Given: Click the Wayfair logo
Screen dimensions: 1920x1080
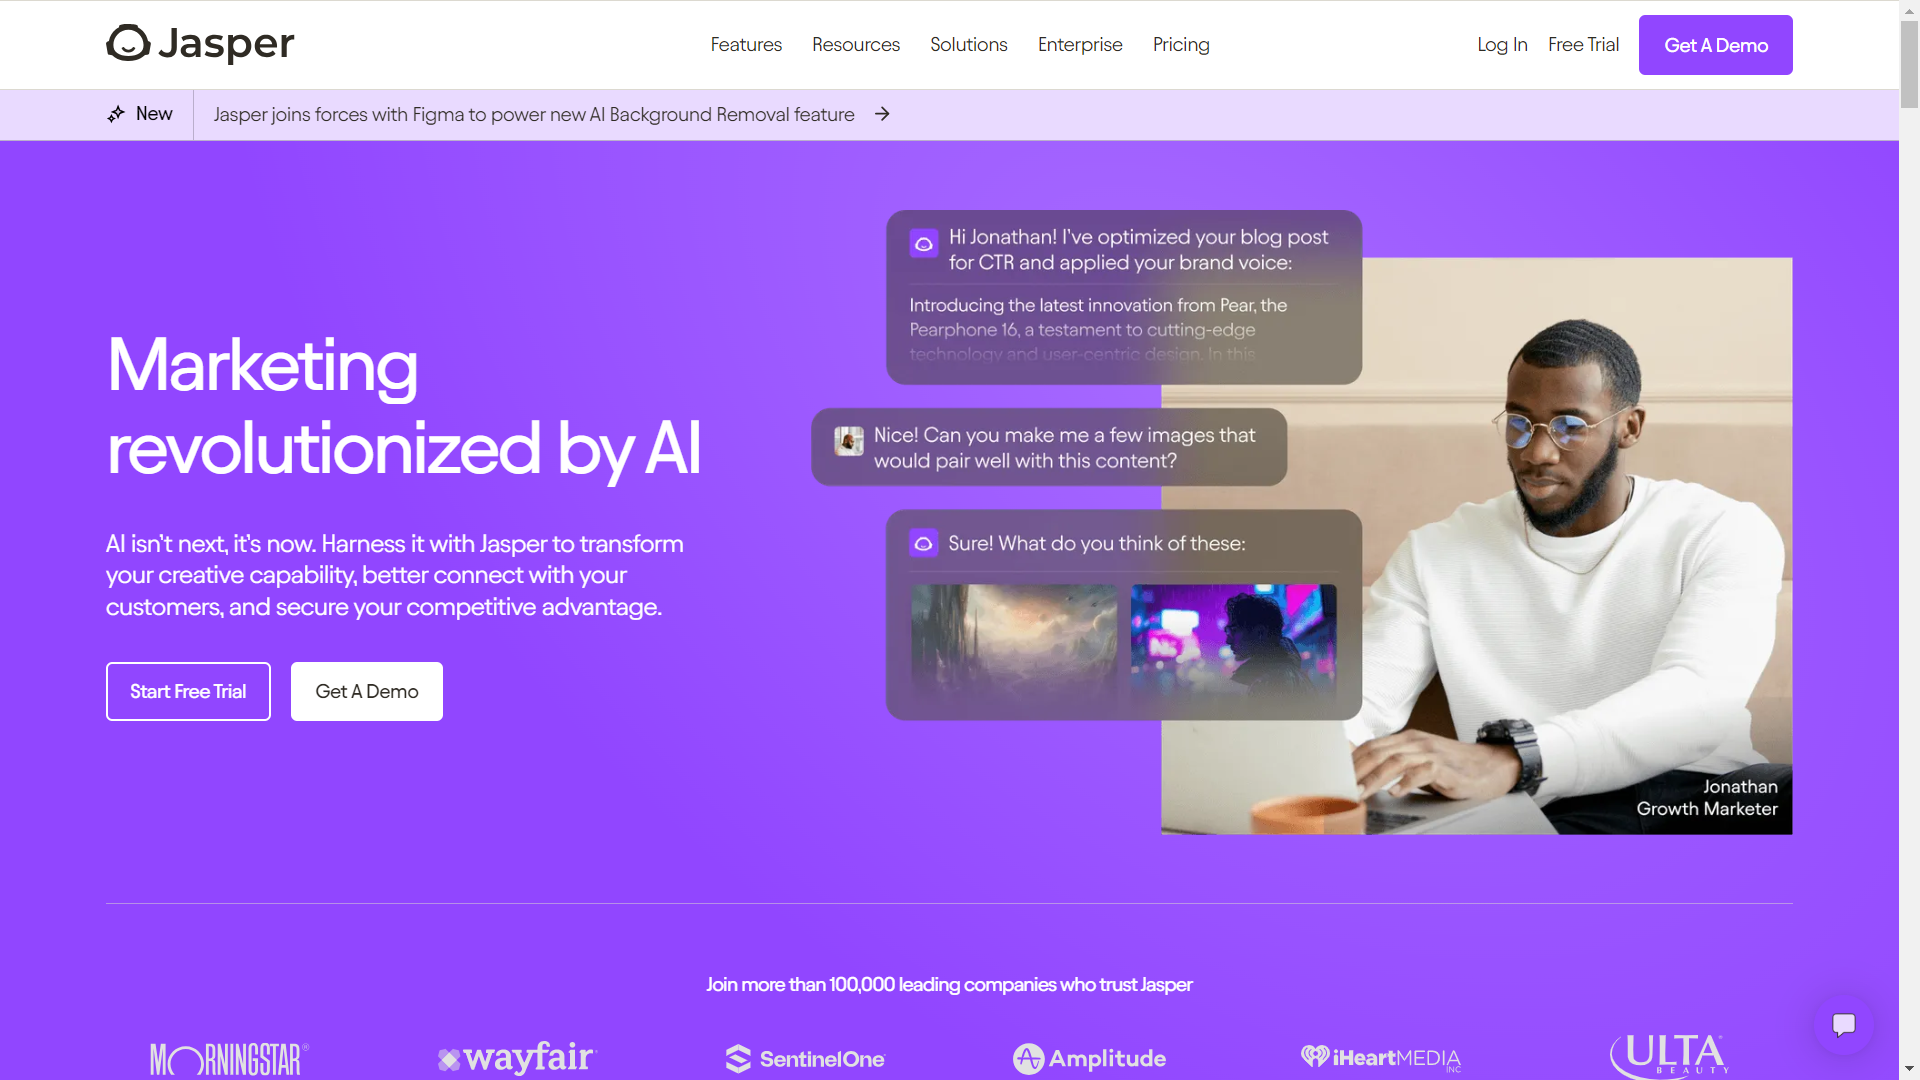Looking at the screenshot, I should (517, 1057).
